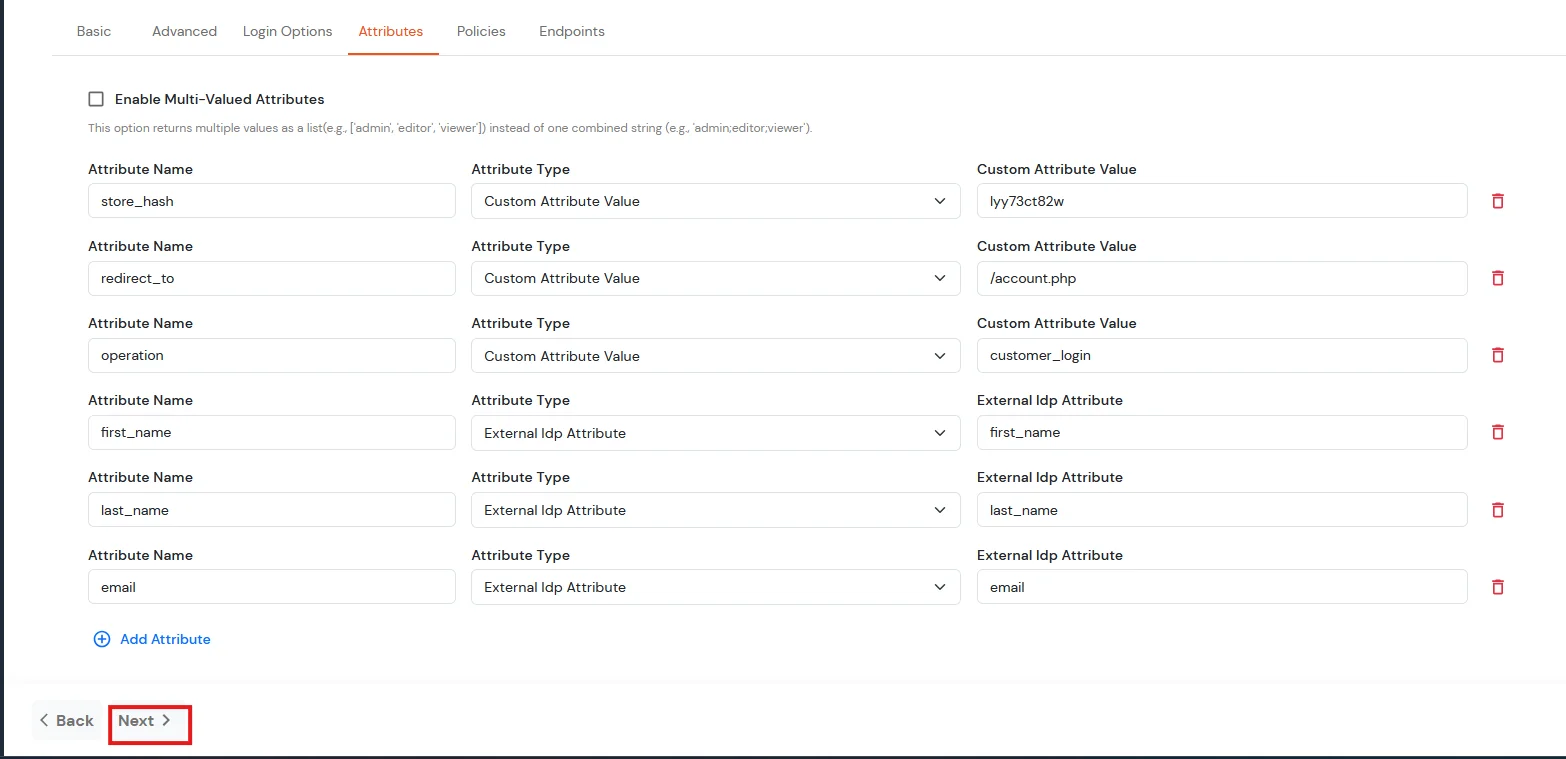Image resolution: width=1566 pixels, height=759 pixels.
Task: Click the back chevron on the Back button
Action: 44,720
